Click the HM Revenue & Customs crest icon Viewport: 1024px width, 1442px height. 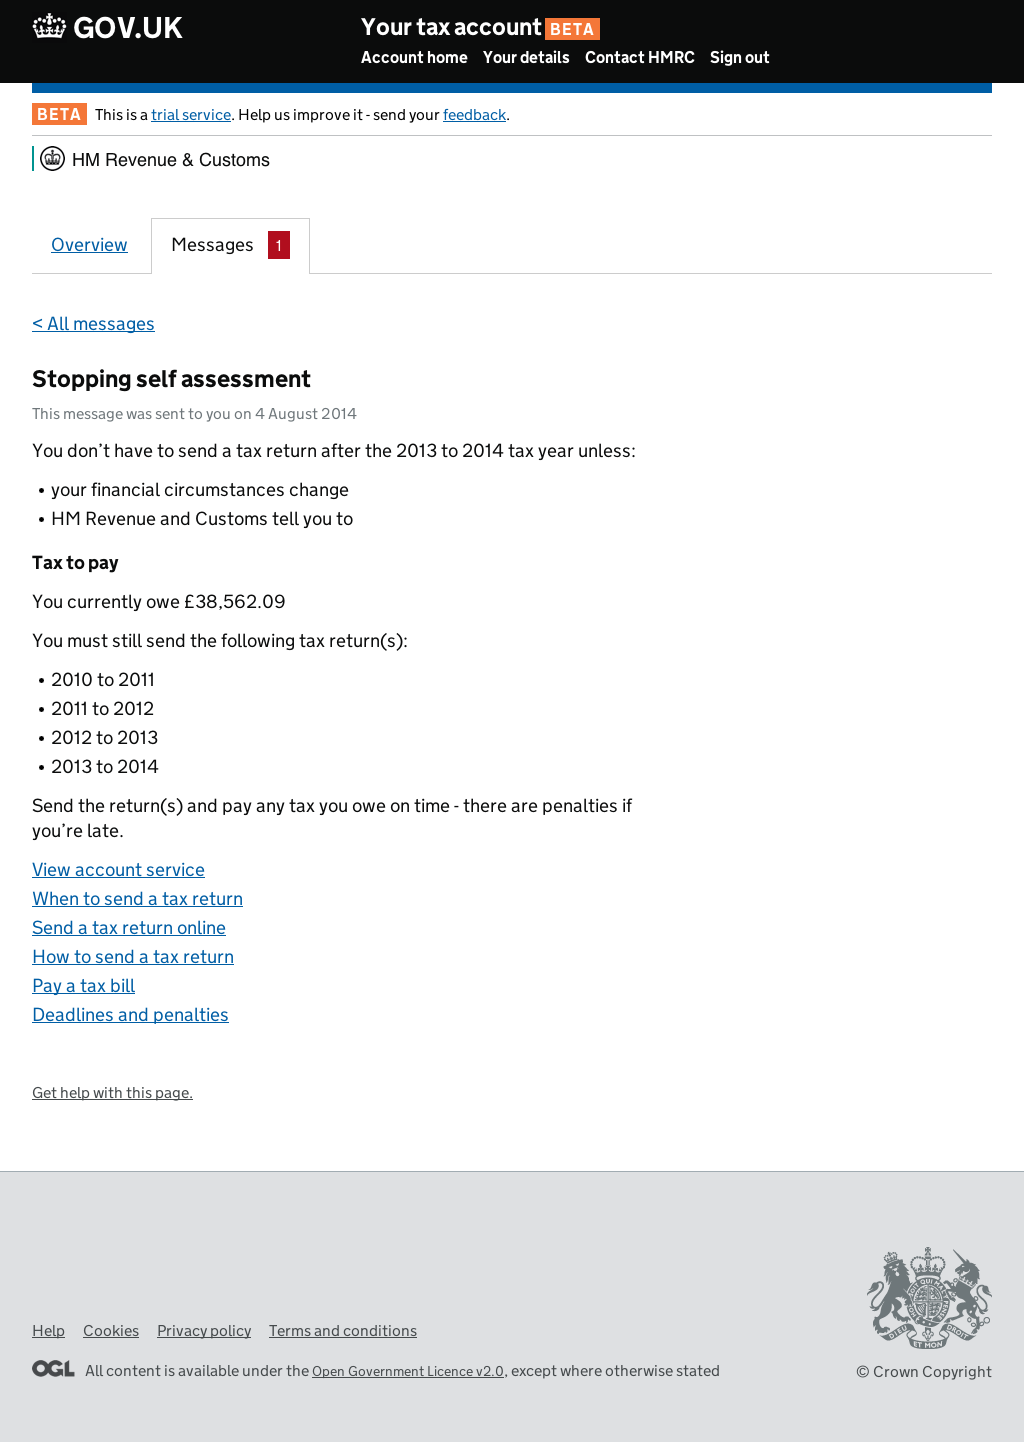pos(53,159)
